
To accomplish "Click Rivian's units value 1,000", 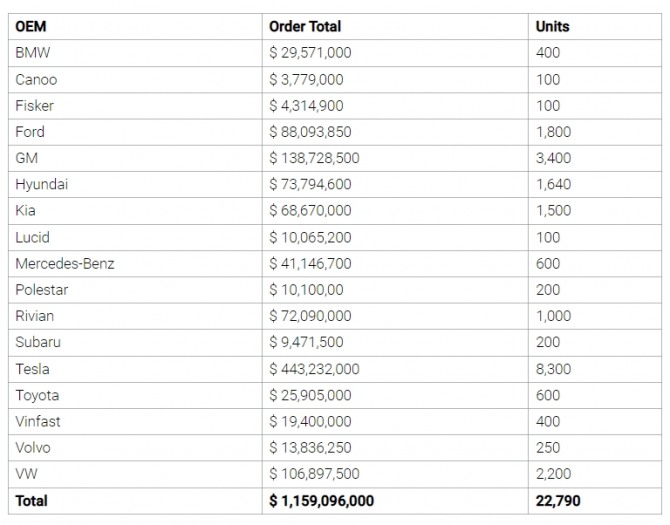I will (x=553, y=316).
